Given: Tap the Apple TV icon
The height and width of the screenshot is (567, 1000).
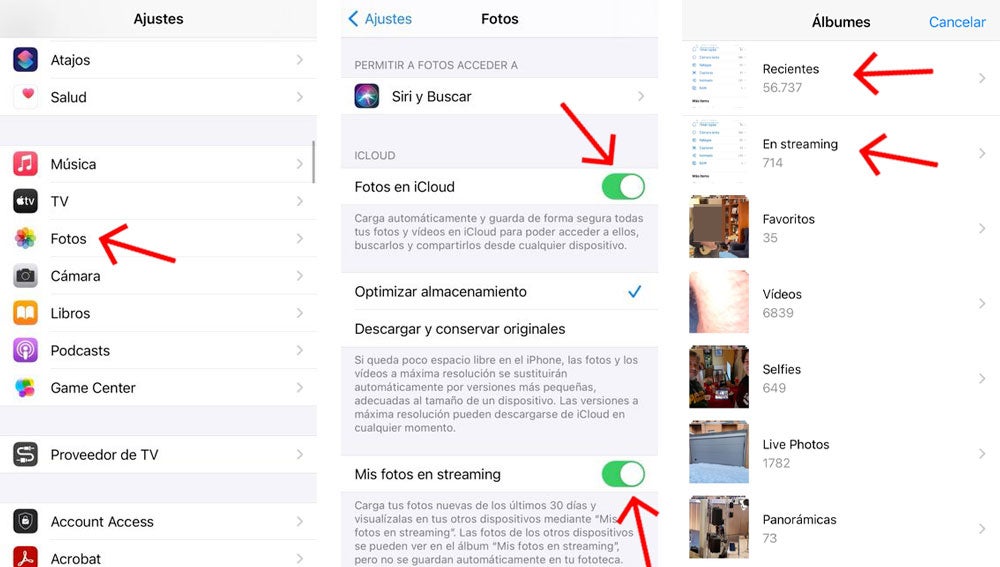Looking at the screenshot, I should pos(26,201).
